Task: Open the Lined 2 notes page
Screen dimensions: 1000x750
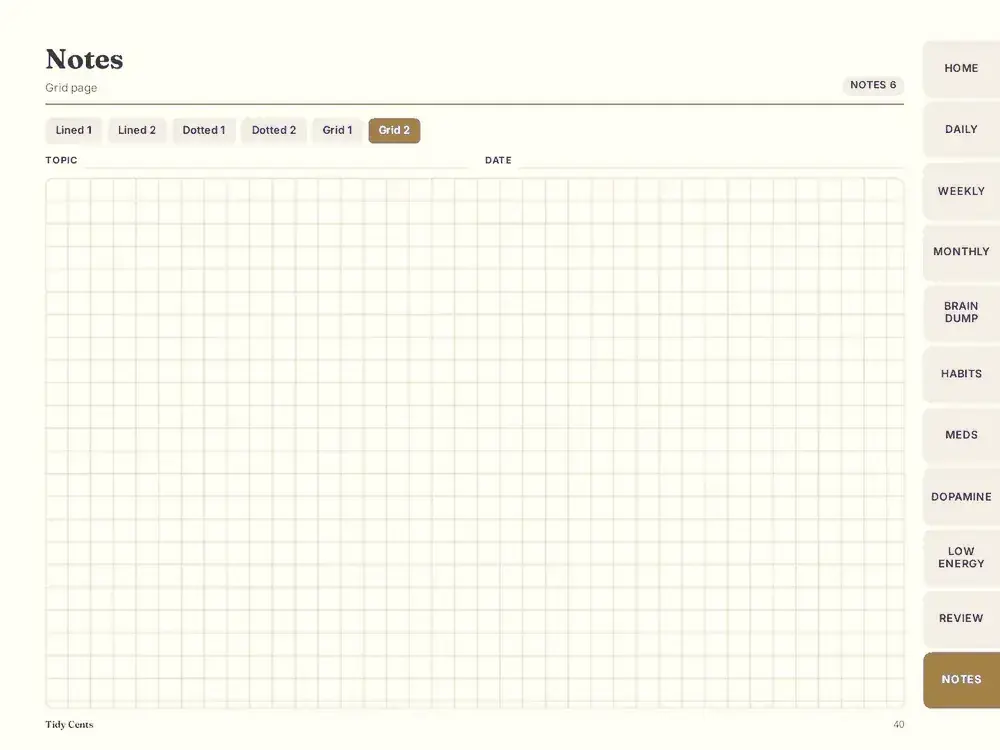Action: pos(136,130)
